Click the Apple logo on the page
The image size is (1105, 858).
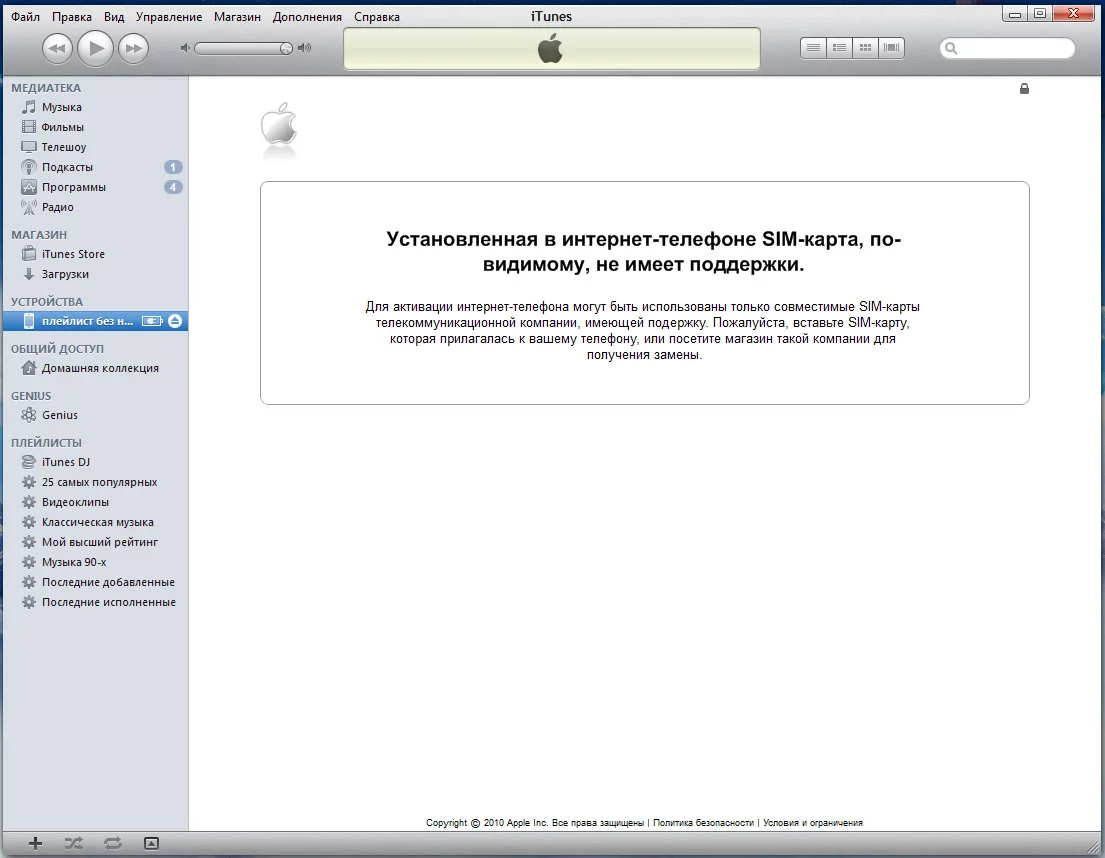(279, 124)
